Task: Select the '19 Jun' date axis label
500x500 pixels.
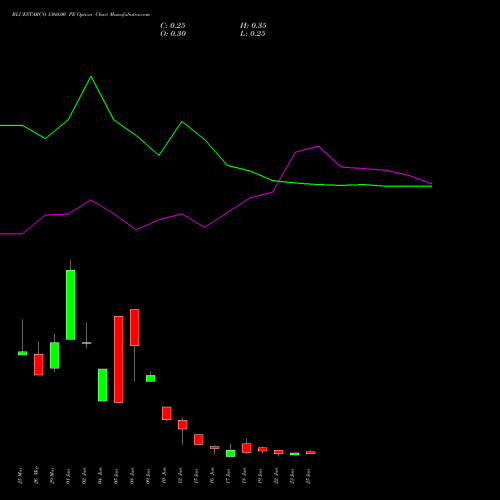Action: coord(261,476)
